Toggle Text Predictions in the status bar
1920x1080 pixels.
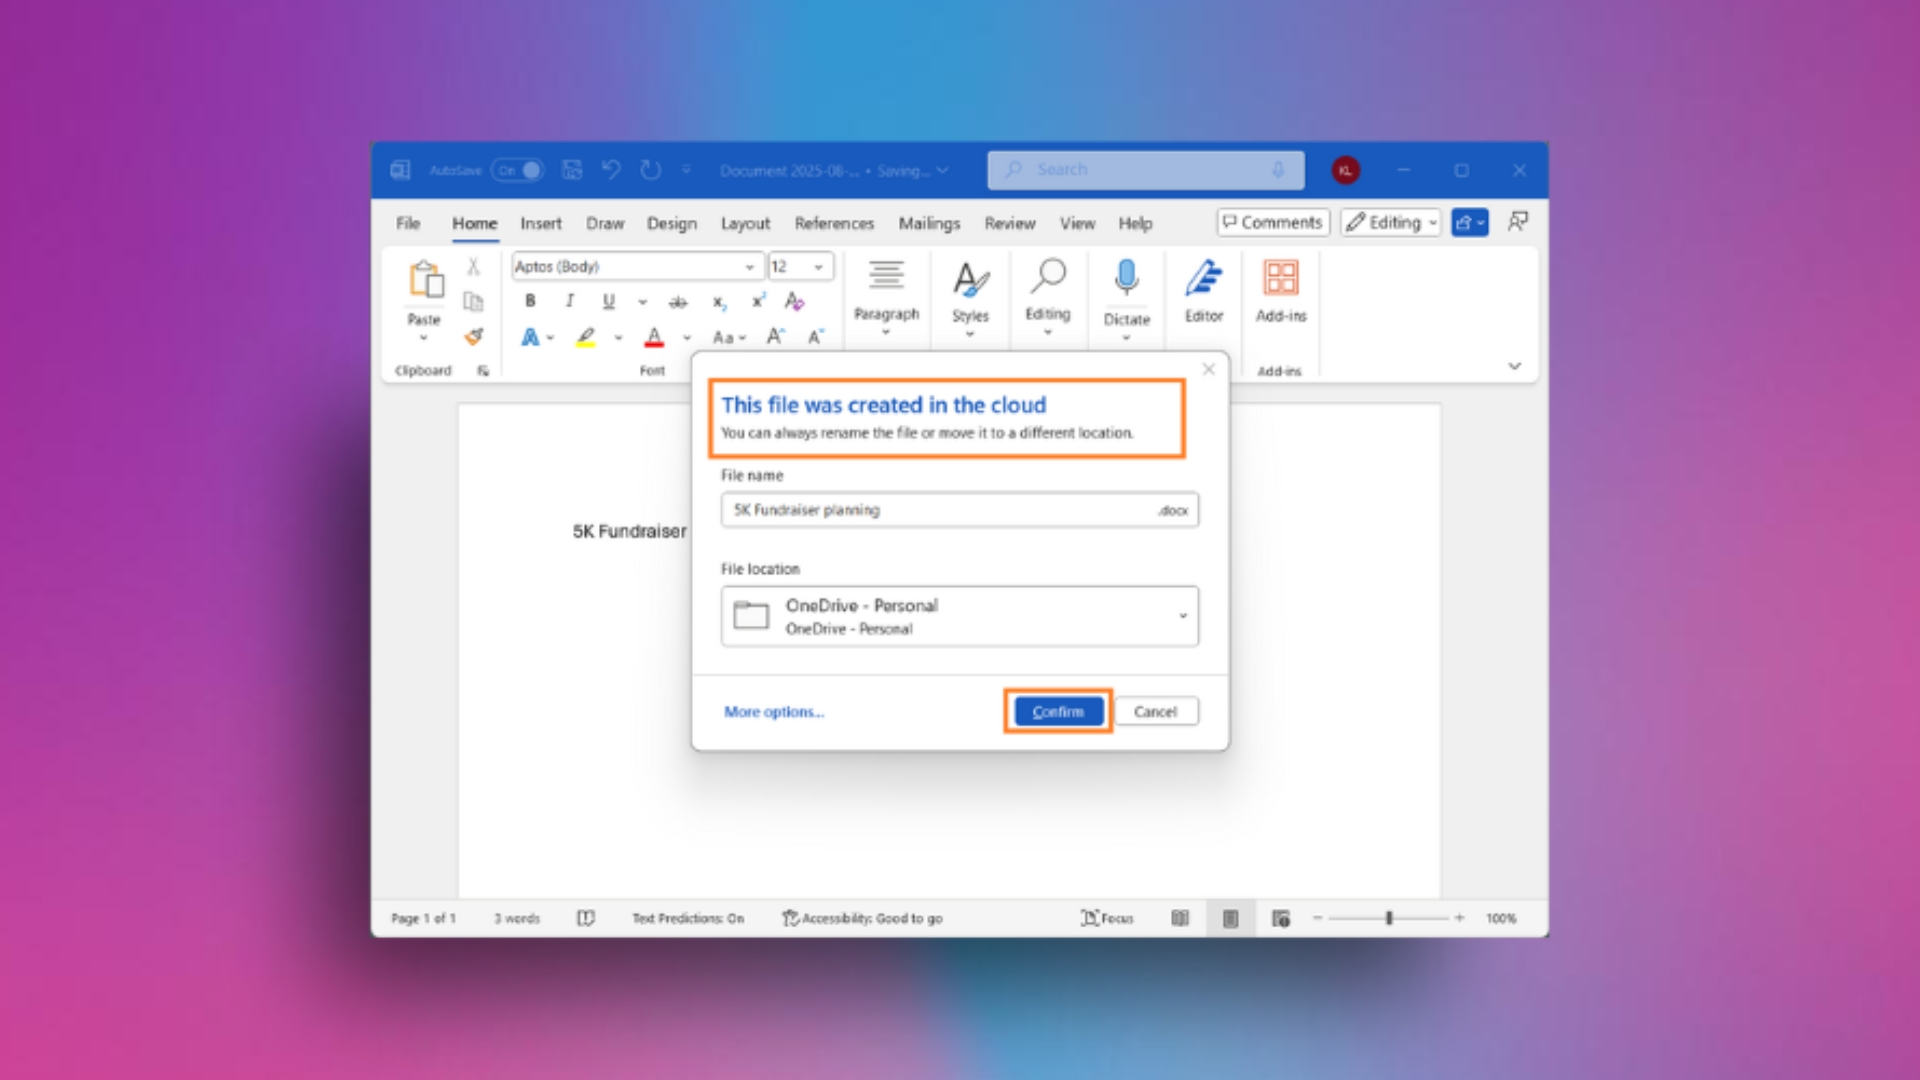[688, 917]
